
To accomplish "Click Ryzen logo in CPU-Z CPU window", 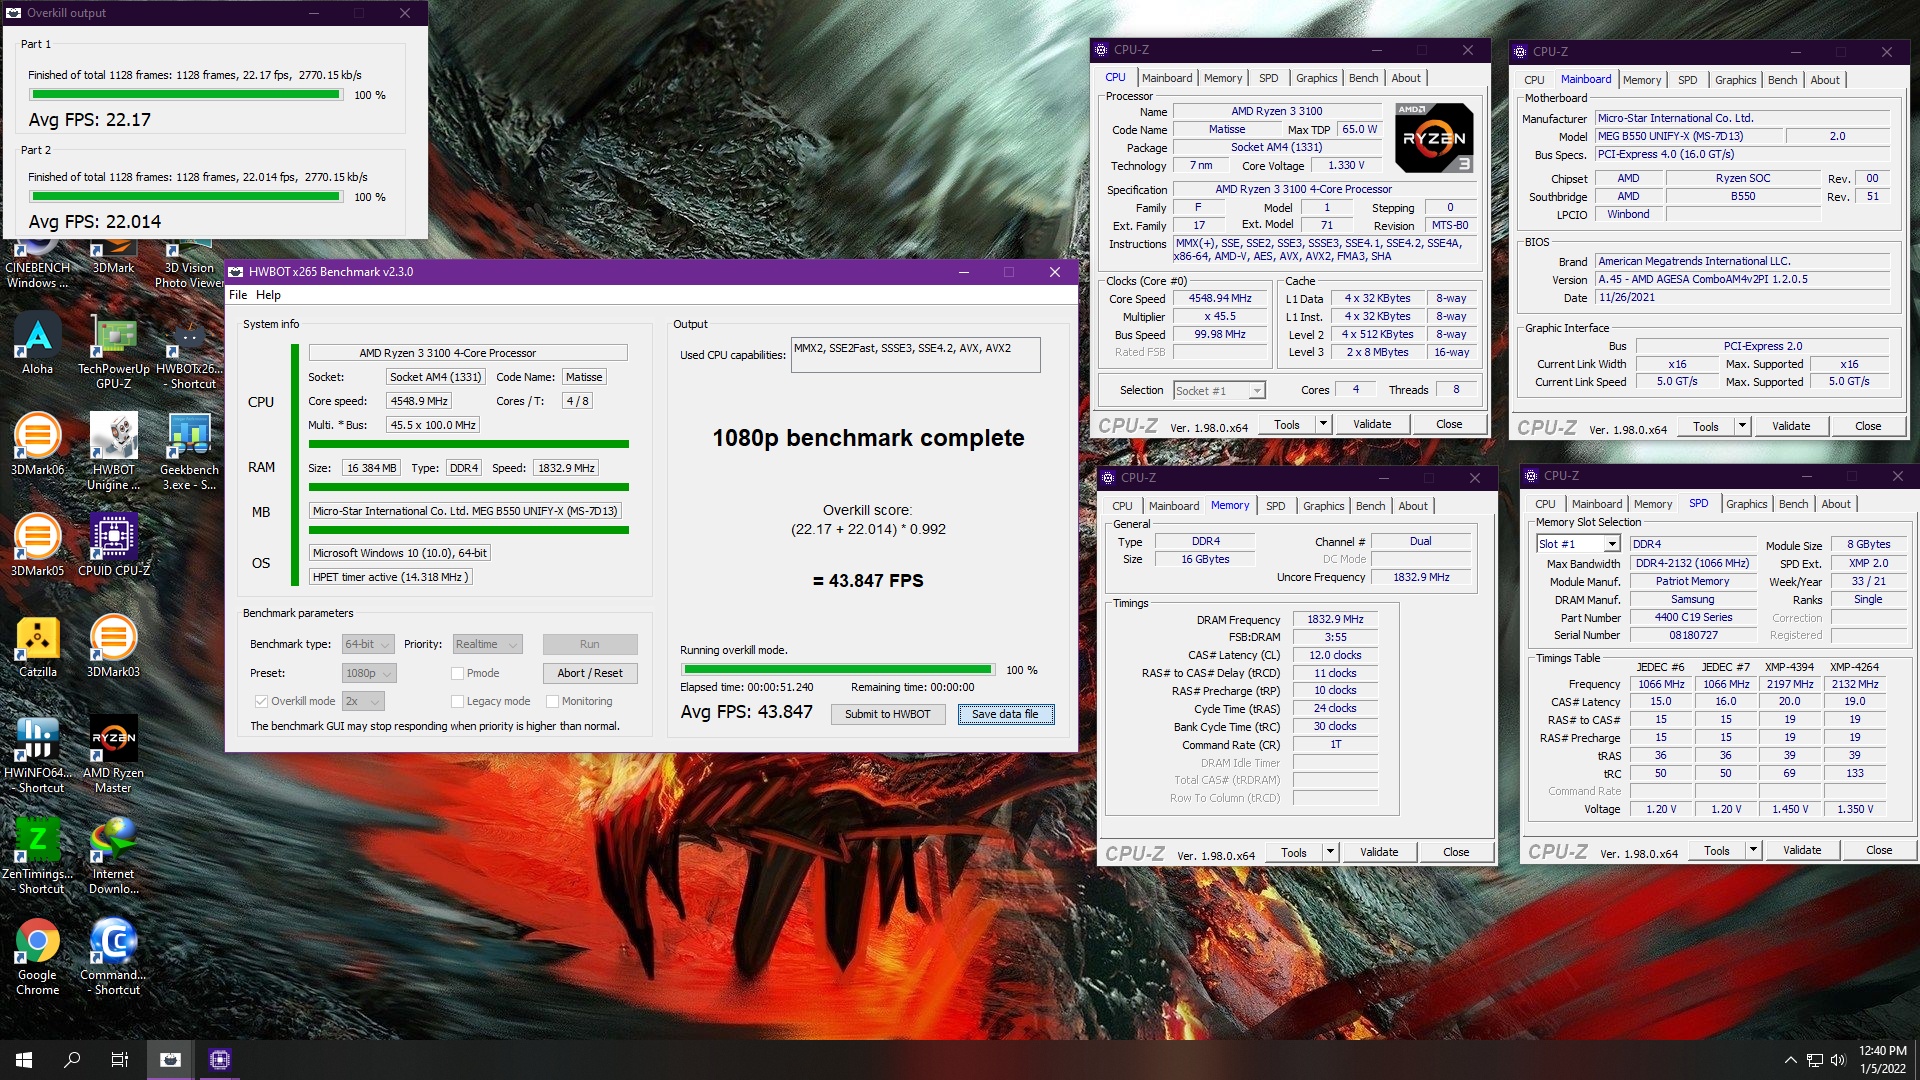I will 1434,138.
